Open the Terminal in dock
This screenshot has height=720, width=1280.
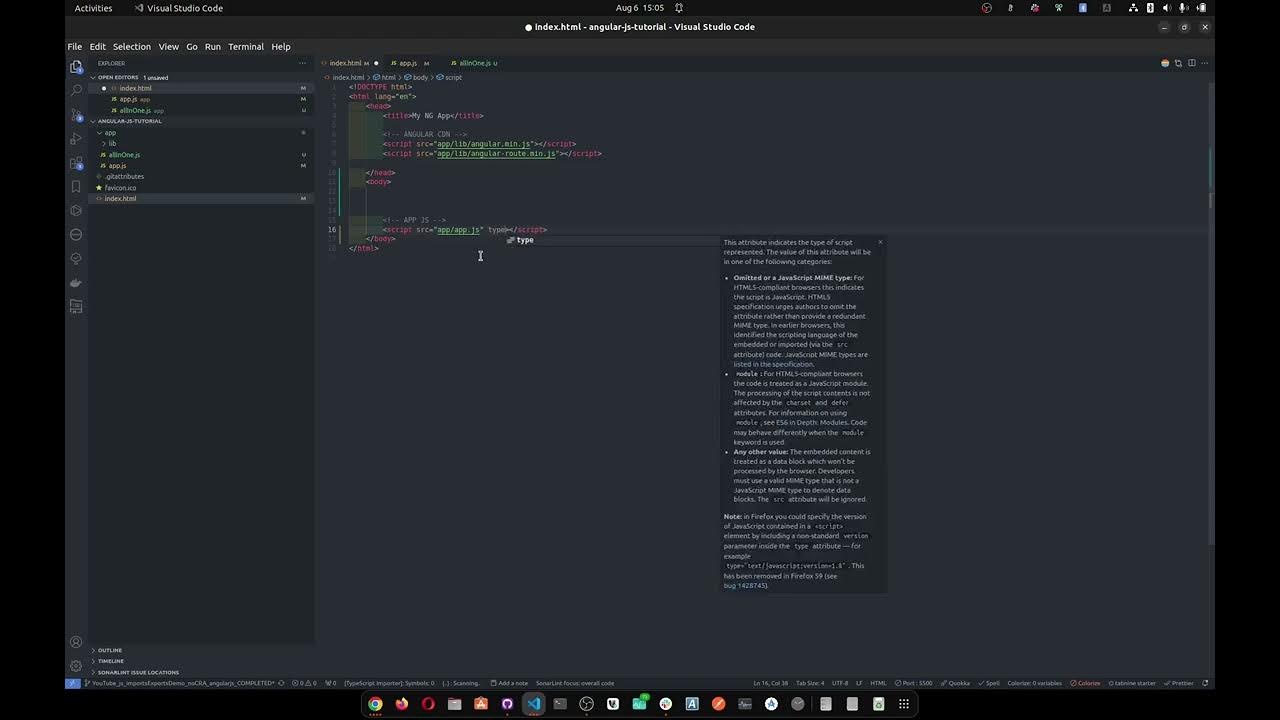tap(560, 704)
